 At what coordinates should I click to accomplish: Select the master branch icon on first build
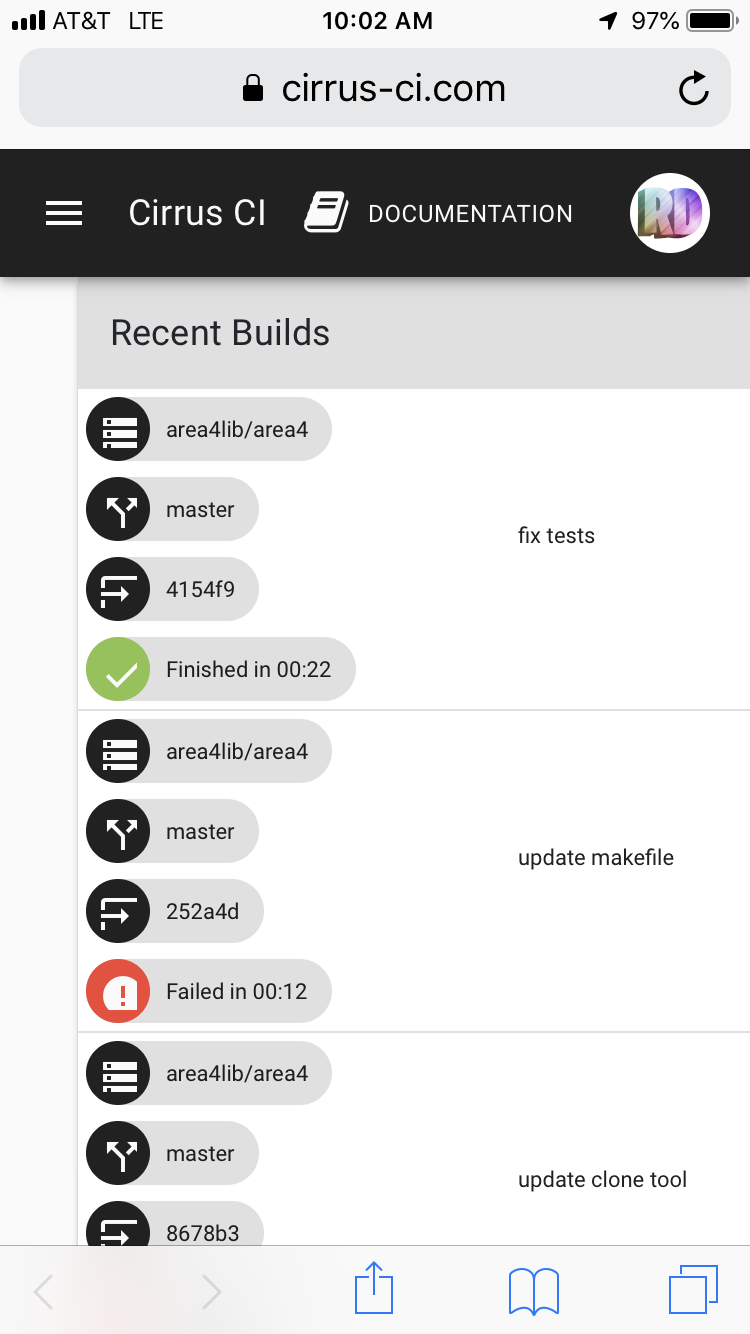click(x=118, y=508)
